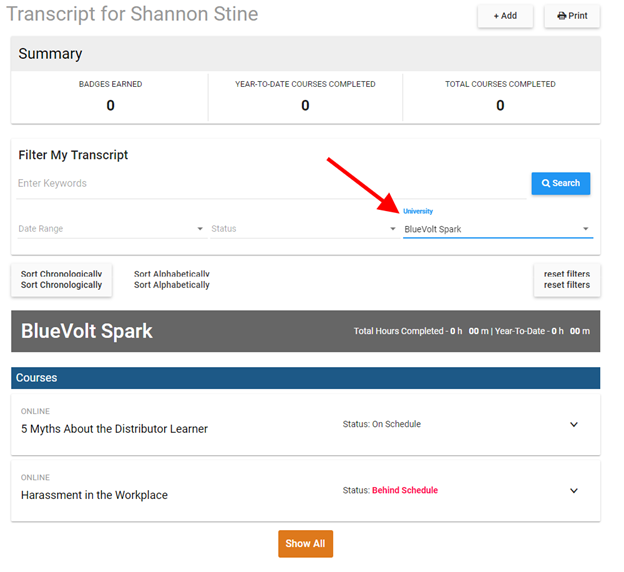Image resolution: width=624 pixels, height=572 pixels.
Task: Click the magnifier icon in Search button
Action: pos(546,183)
